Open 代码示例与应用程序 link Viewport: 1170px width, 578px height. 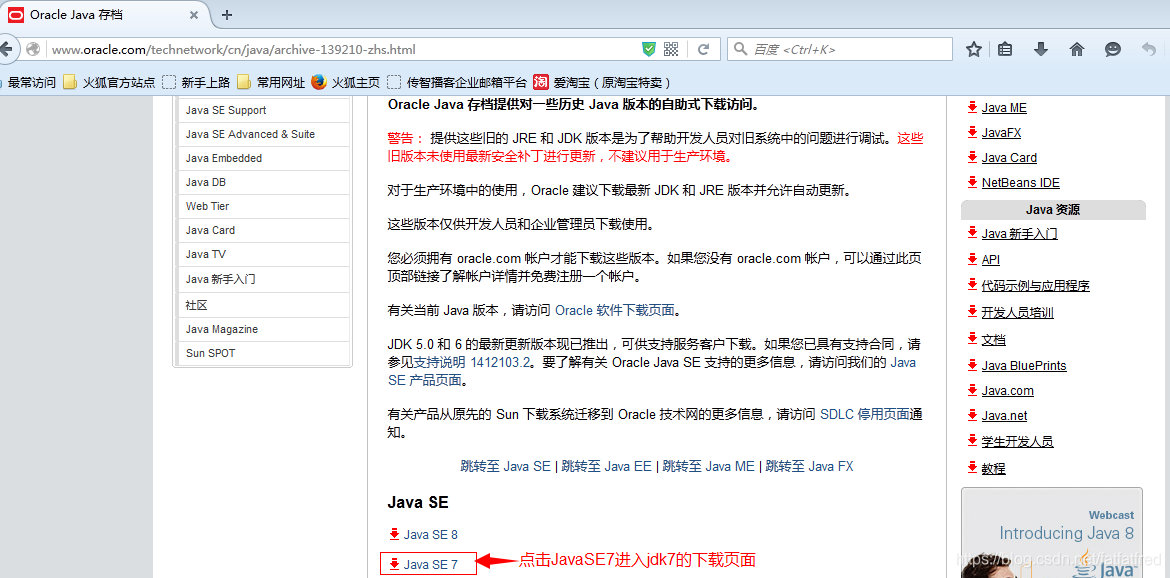[x=1036, y=286]
